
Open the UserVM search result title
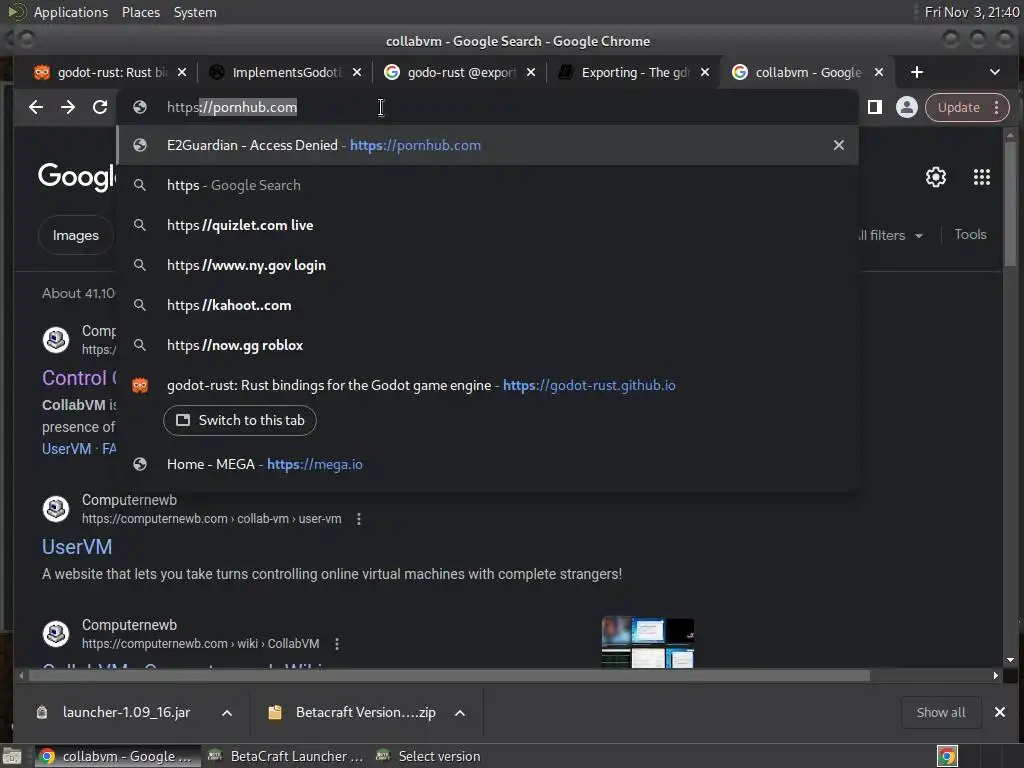tap(77, 547)
